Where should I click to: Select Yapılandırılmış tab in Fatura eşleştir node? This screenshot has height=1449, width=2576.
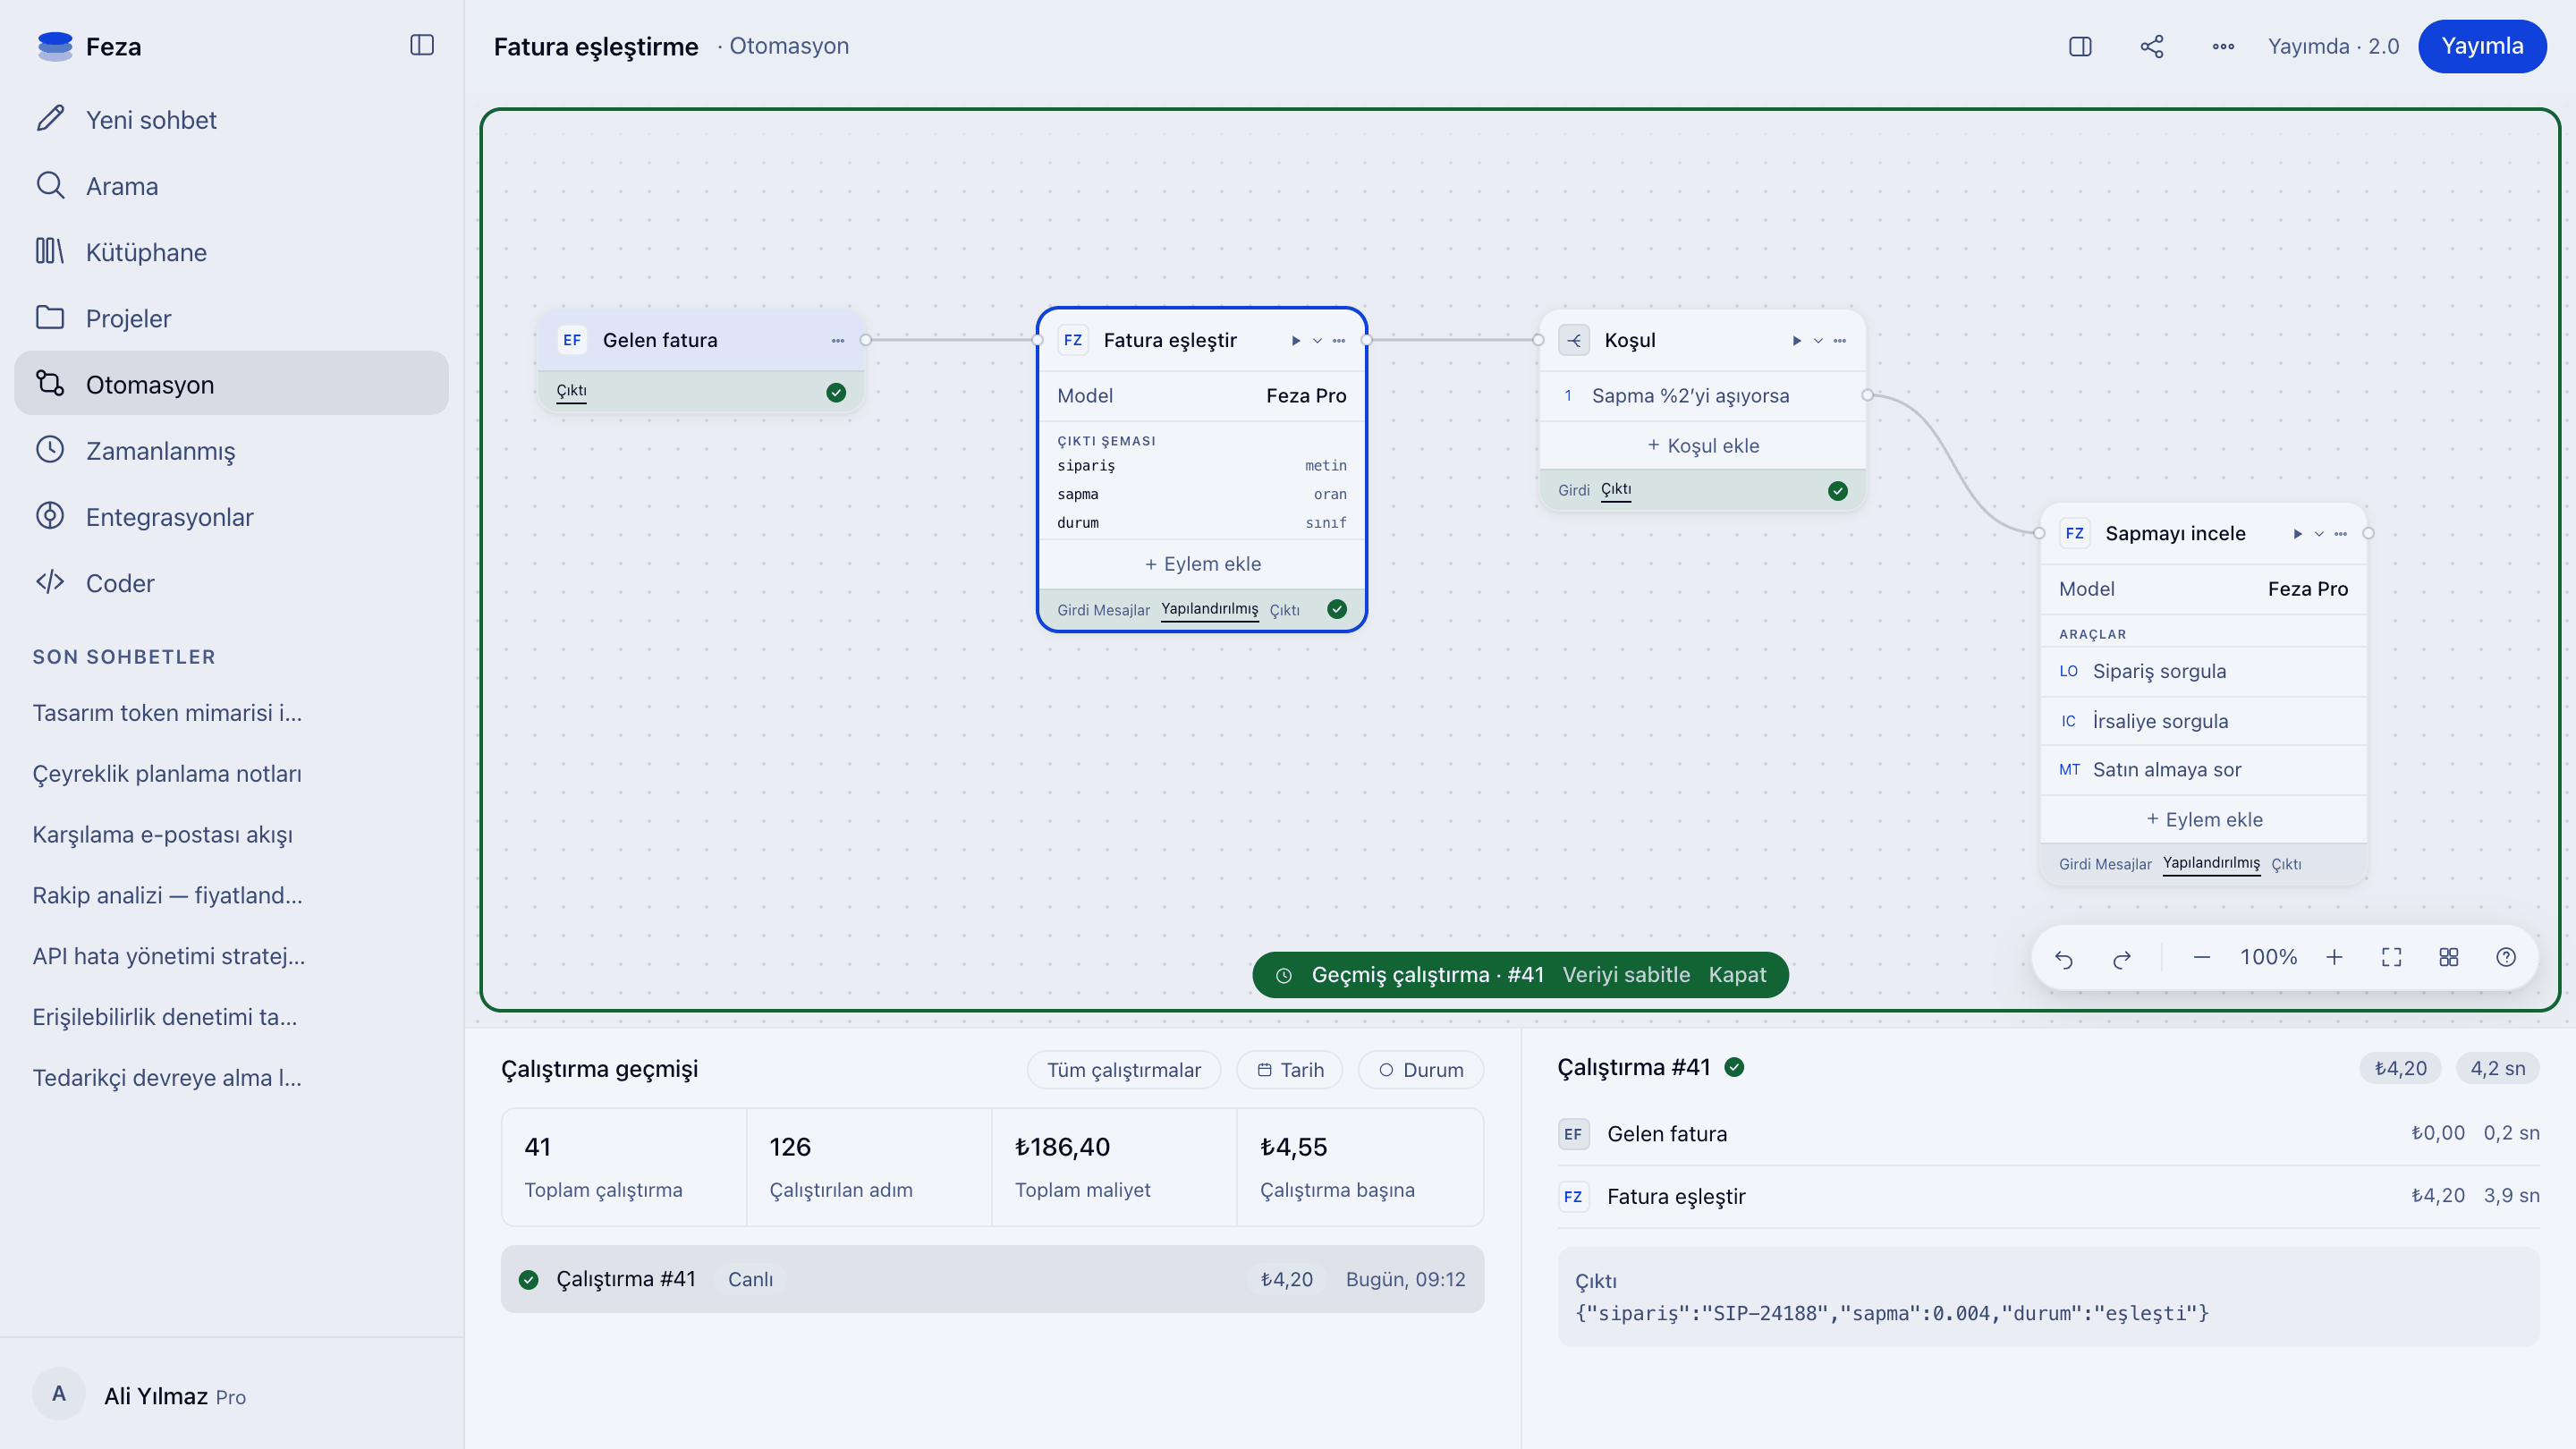click(1210, 609)
